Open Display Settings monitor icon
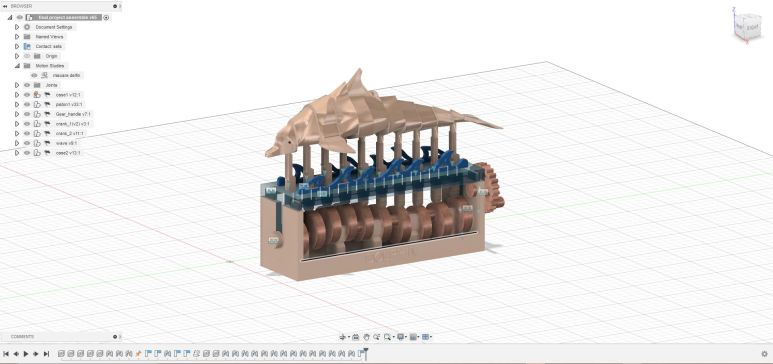This screenshot has width=773, height=364. pyautogui.click(x=400, y=337)
